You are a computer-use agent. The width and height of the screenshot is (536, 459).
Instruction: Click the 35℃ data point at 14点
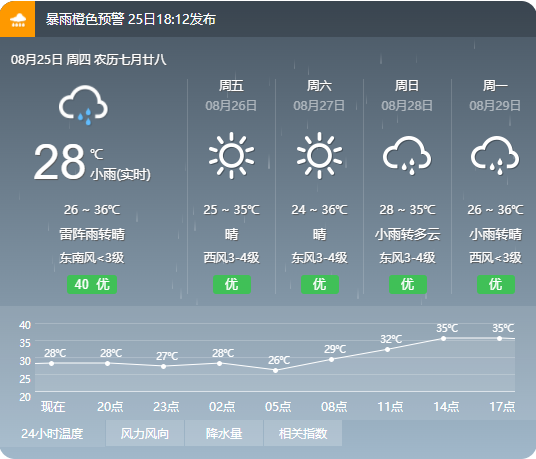[x=443, y=338]
